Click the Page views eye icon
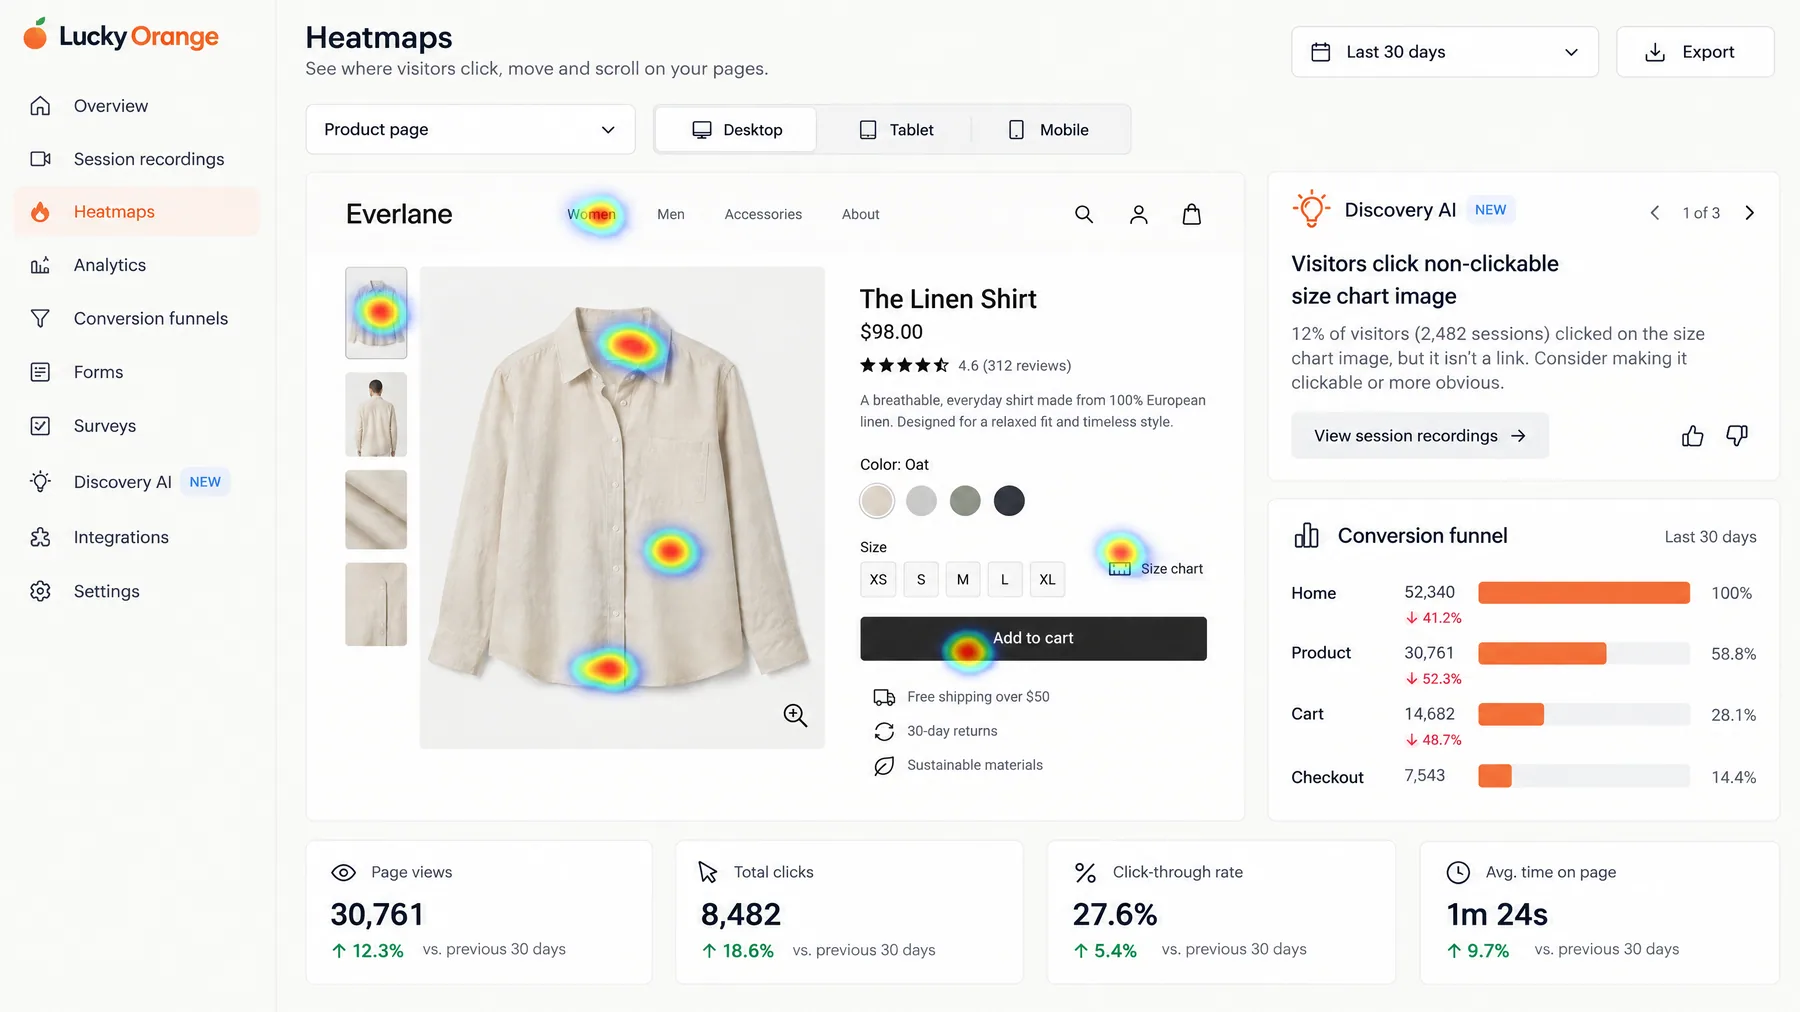The width and height of the screenshot is (1800, 1012). tap(343, 873)
